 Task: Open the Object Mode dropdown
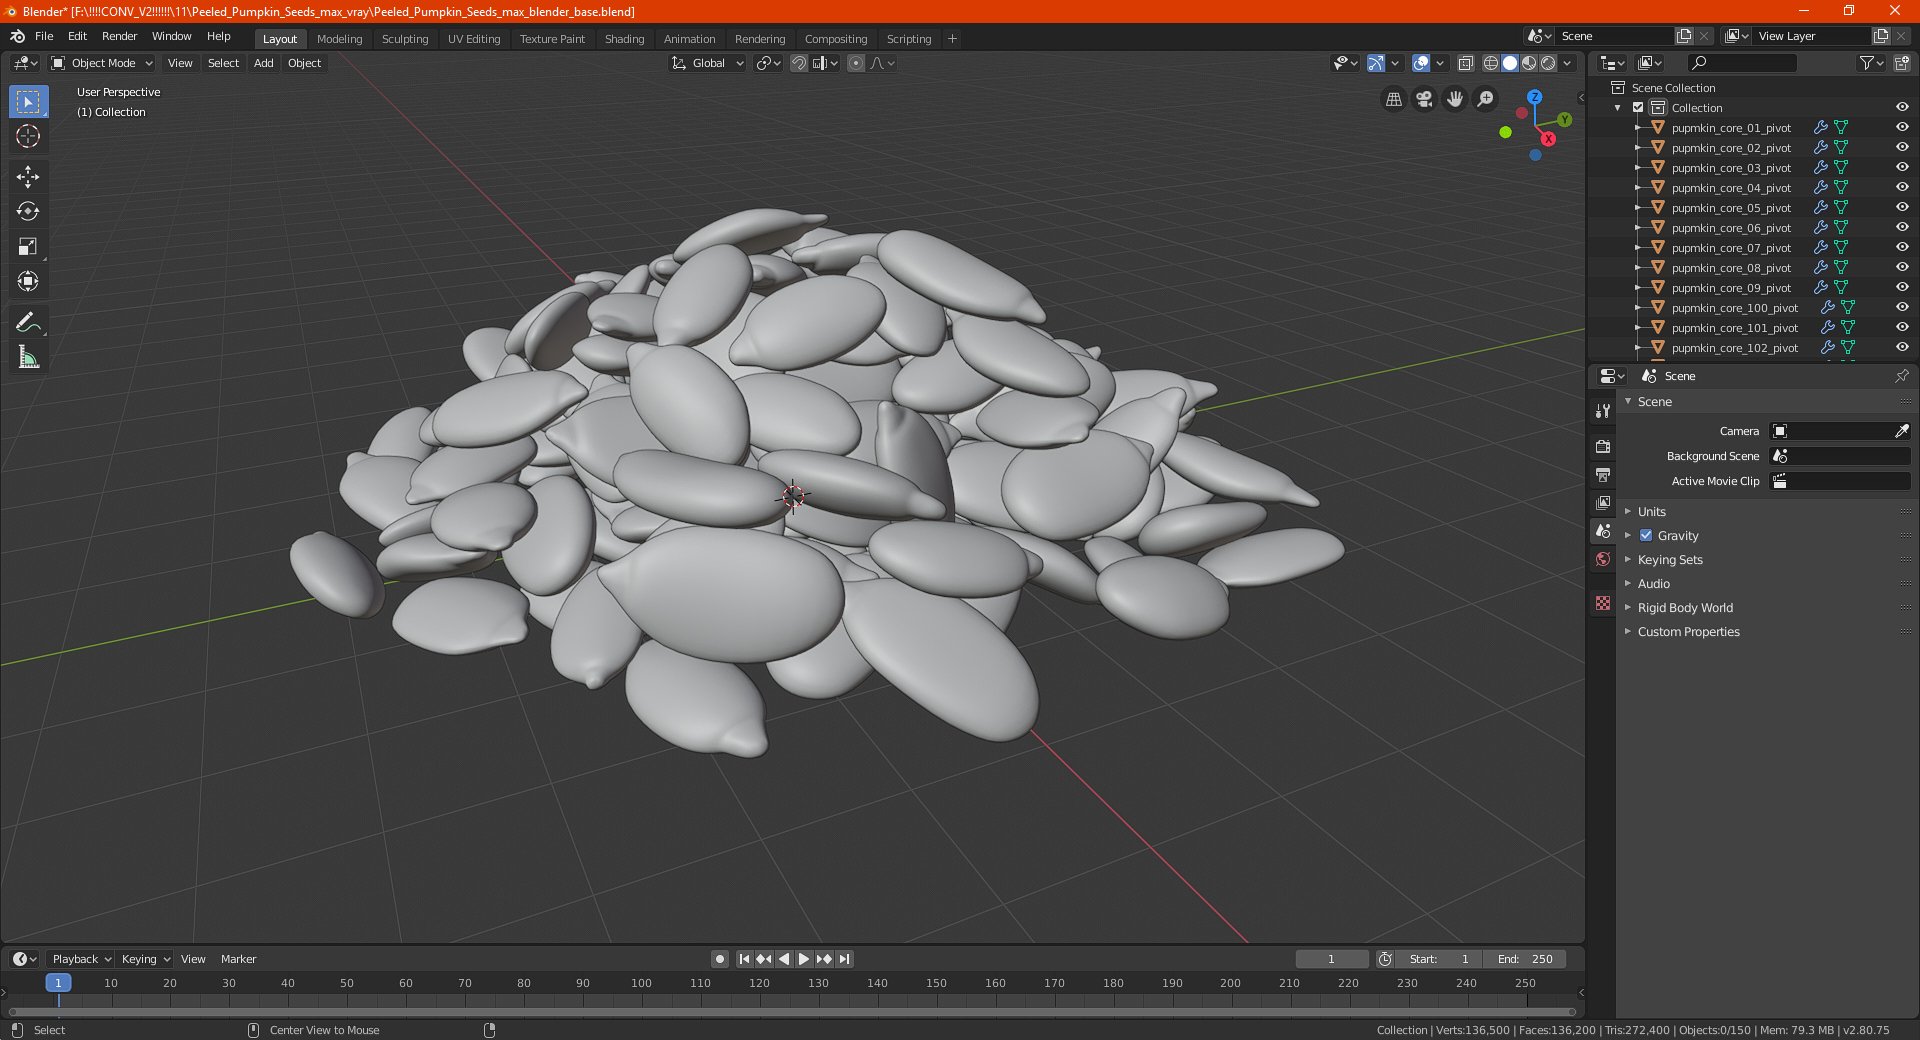[x=102, y=63]
